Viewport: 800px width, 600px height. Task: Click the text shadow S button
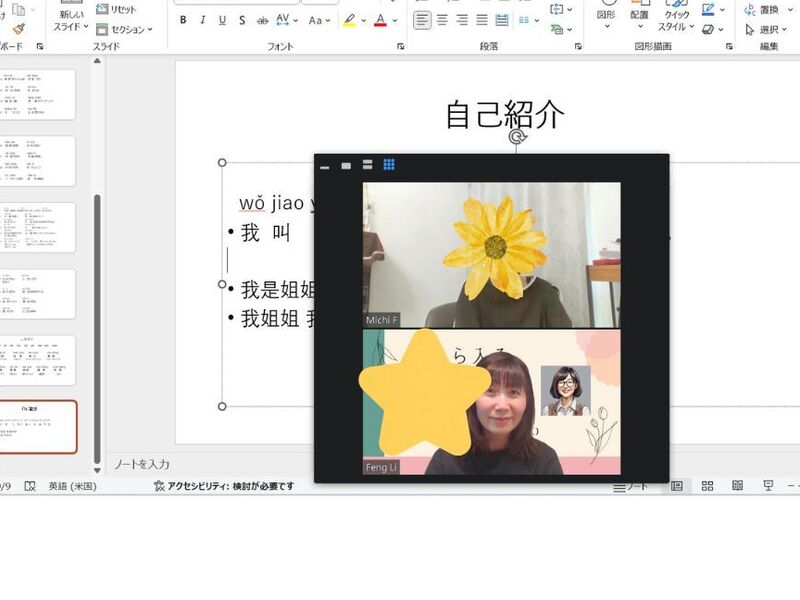[x=242, y=20]
